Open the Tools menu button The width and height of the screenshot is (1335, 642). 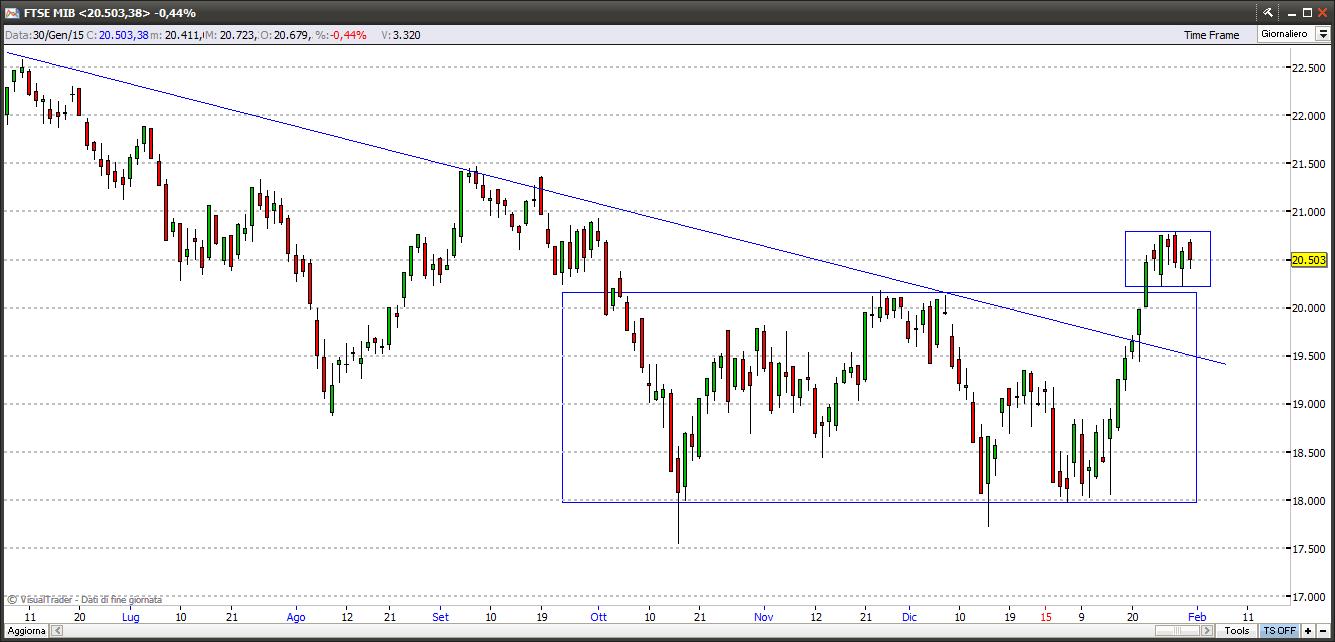[x=1237, y=630]
